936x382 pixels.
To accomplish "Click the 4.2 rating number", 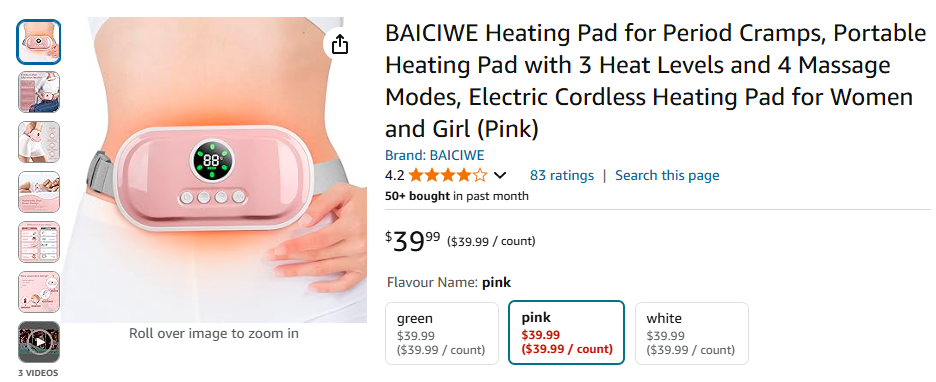I will point(395,175).
